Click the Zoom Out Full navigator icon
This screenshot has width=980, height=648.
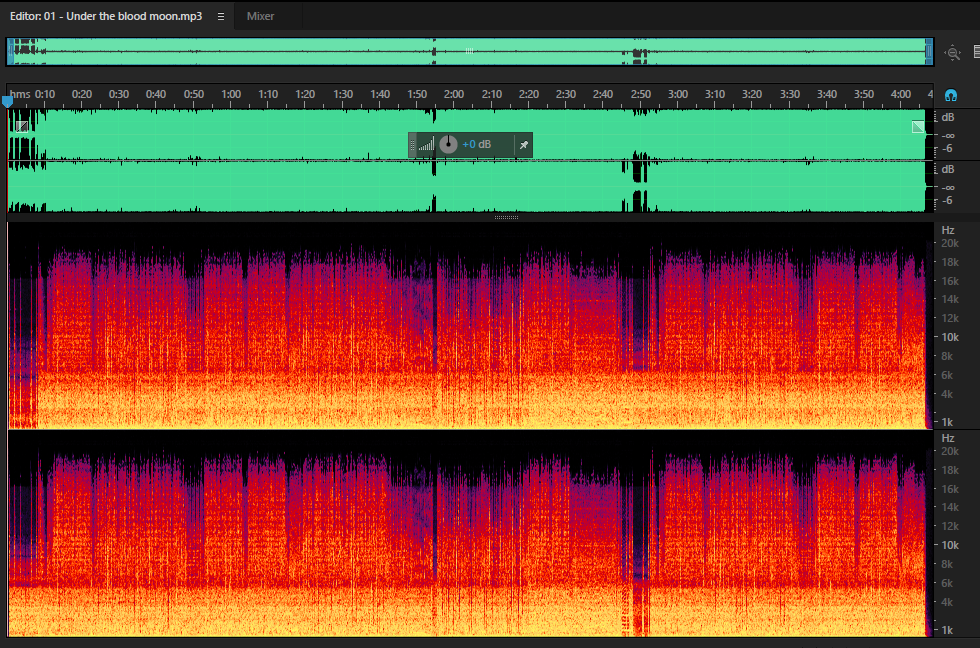tap(952, 53)
